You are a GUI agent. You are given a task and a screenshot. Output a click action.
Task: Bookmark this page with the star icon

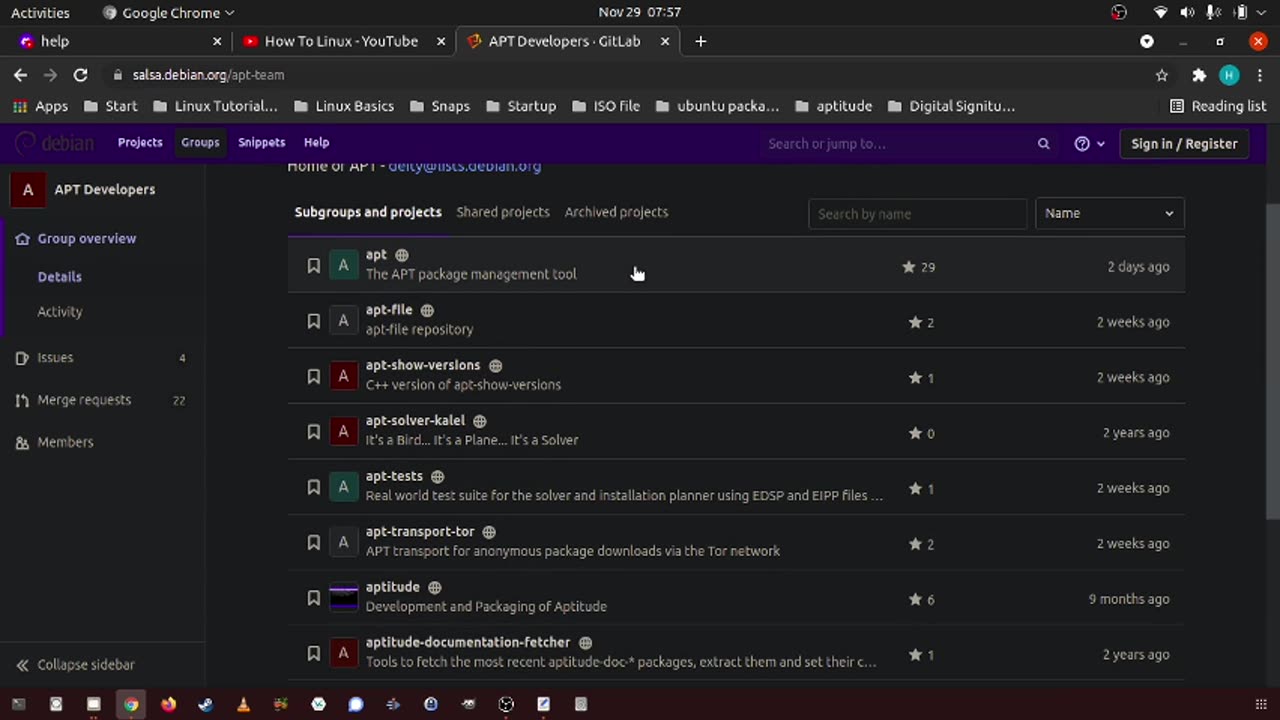[1161, 75]
